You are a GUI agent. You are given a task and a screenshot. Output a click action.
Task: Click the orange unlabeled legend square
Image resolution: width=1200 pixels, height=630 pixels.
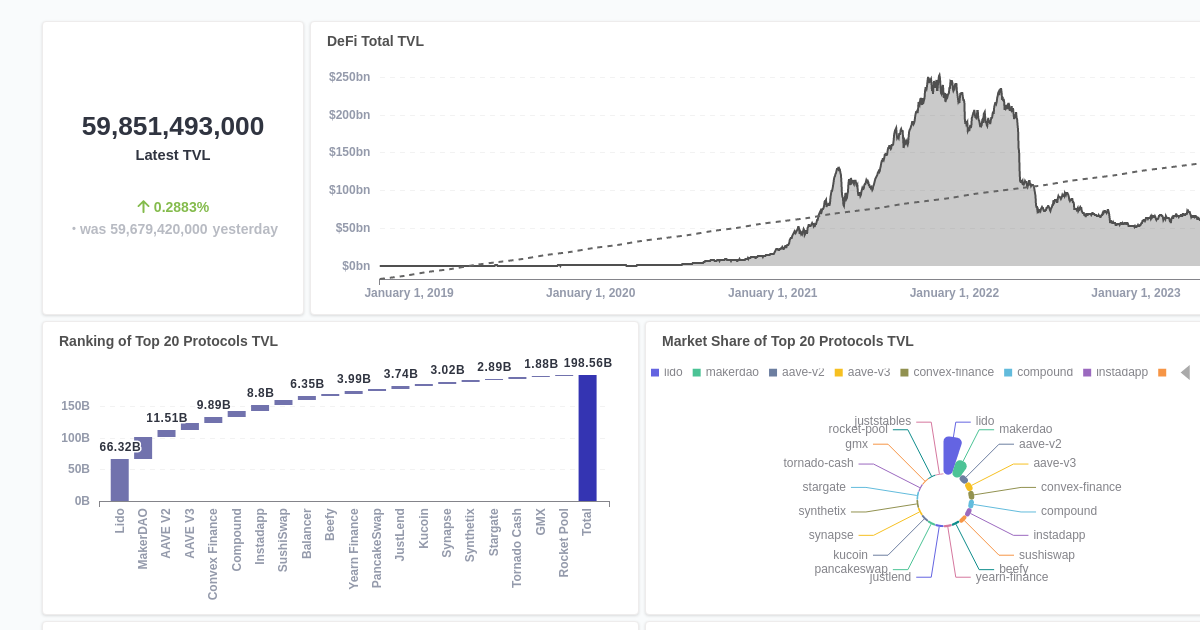coord(1163,371)
